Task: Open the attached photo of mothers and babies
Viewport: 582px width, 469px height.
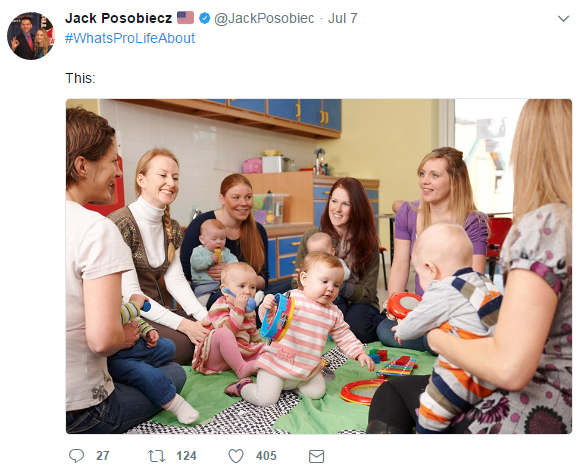Action: point(319,266)
